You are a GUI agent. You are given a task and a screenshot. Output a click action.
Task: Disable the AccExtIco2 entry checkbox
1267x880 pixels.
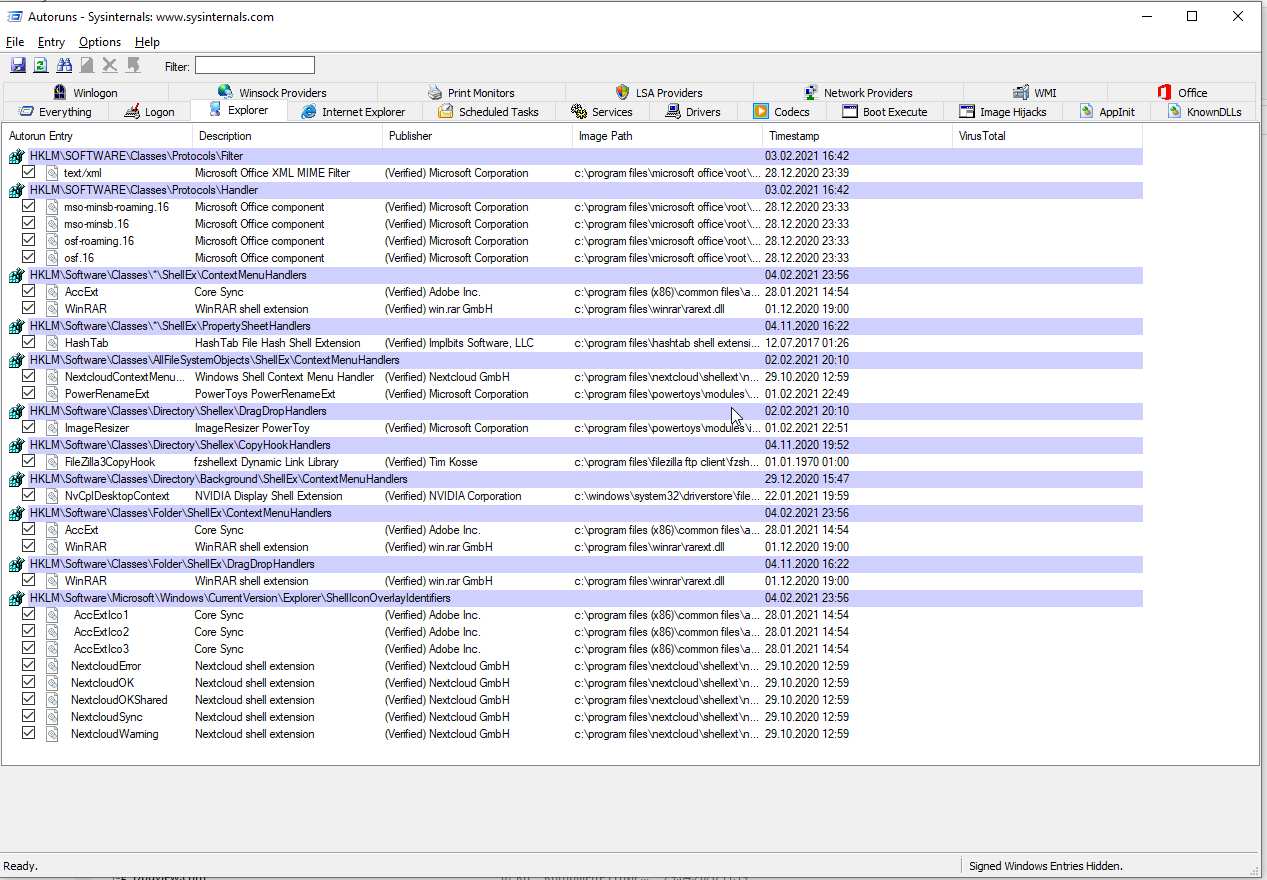[28, 631]
